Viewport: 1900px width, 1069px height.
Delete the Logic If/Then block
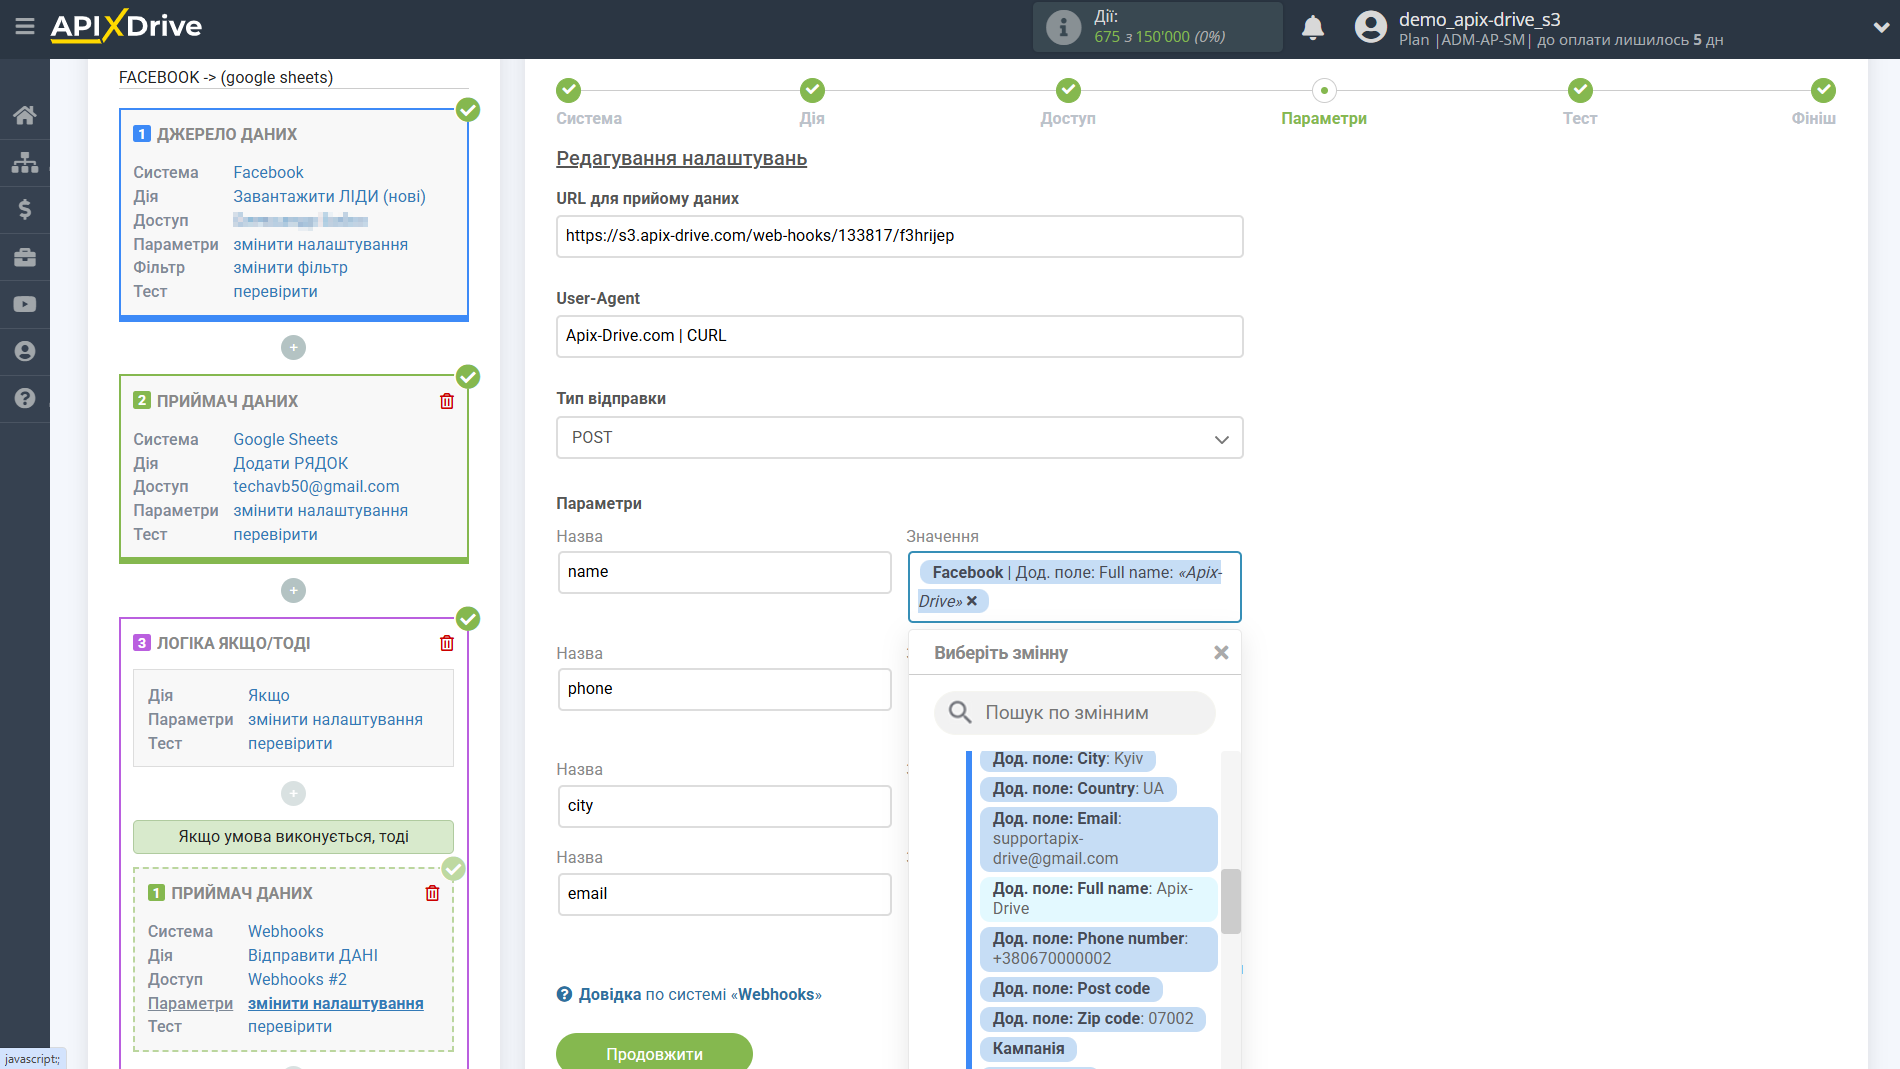pos(447,644)
